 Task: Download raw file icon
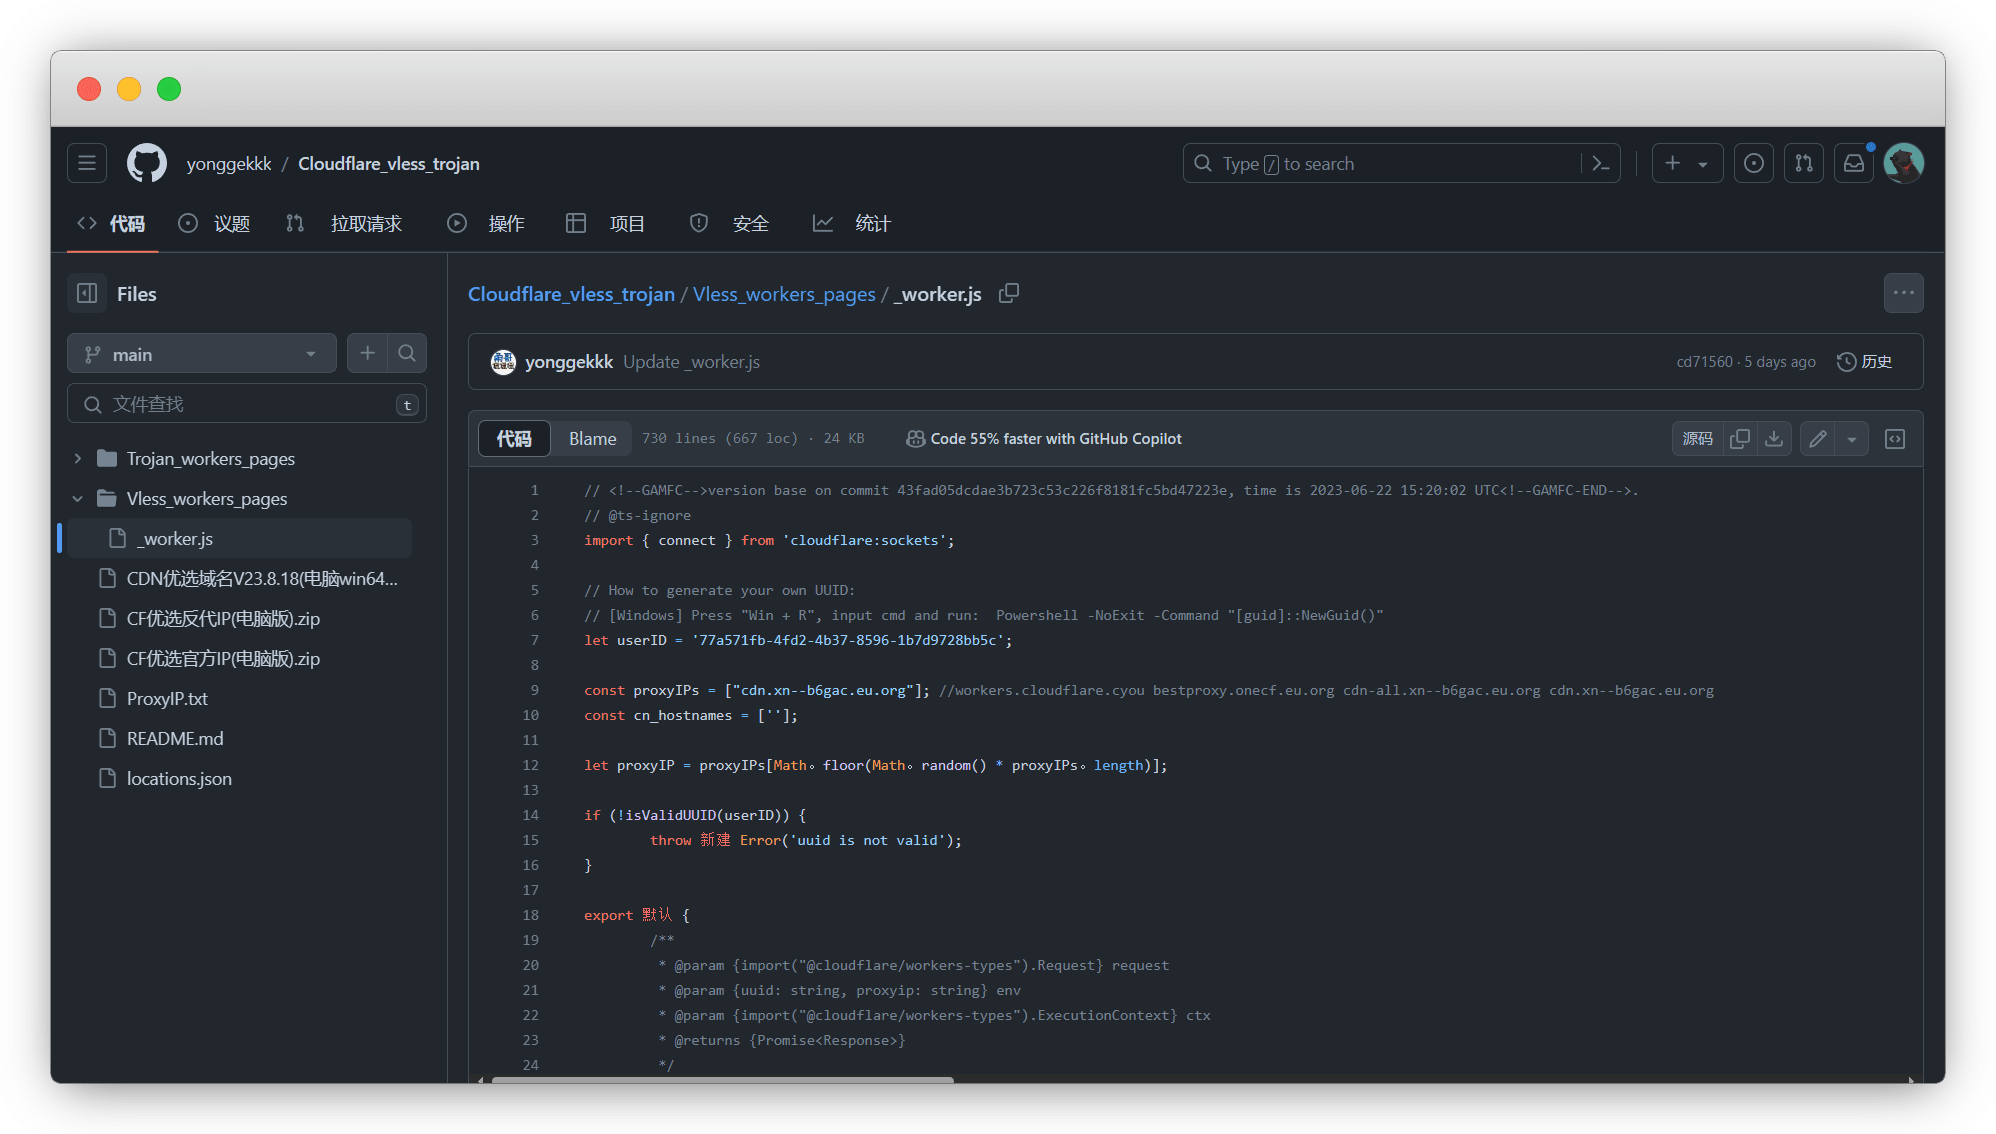[1773, 438]
